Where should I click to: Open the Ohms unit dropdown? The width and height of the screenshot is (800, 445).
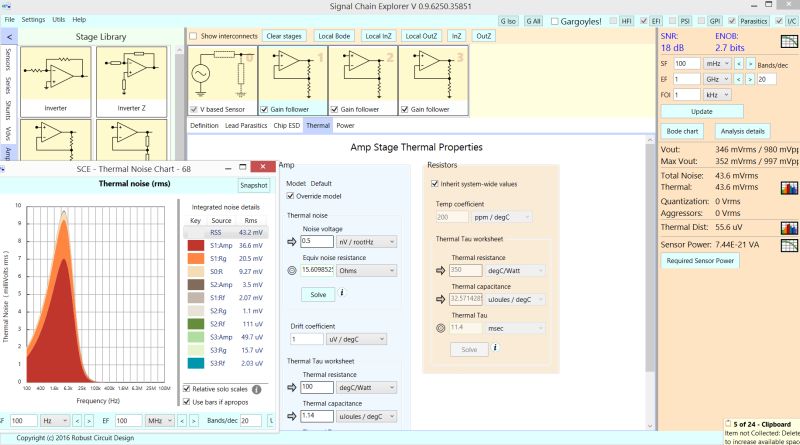click(366, 270)
